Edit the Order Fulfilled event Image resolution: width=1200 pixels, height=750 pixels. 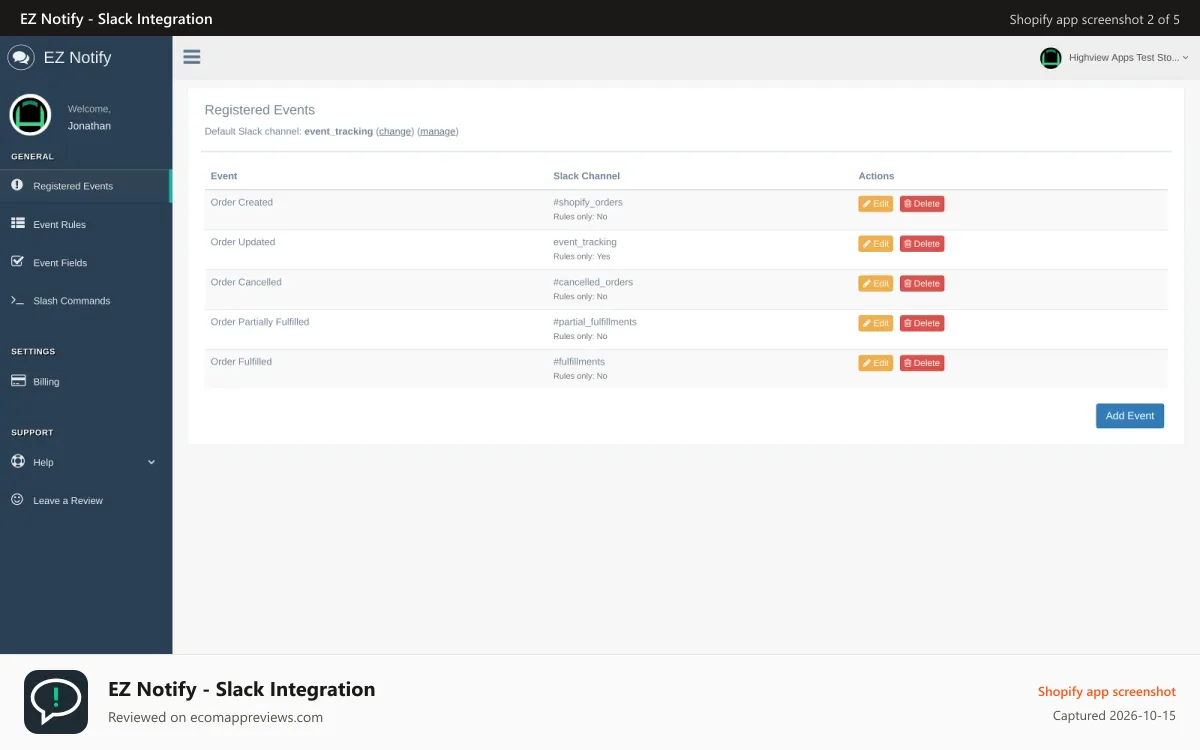click(x=876, y=363)
